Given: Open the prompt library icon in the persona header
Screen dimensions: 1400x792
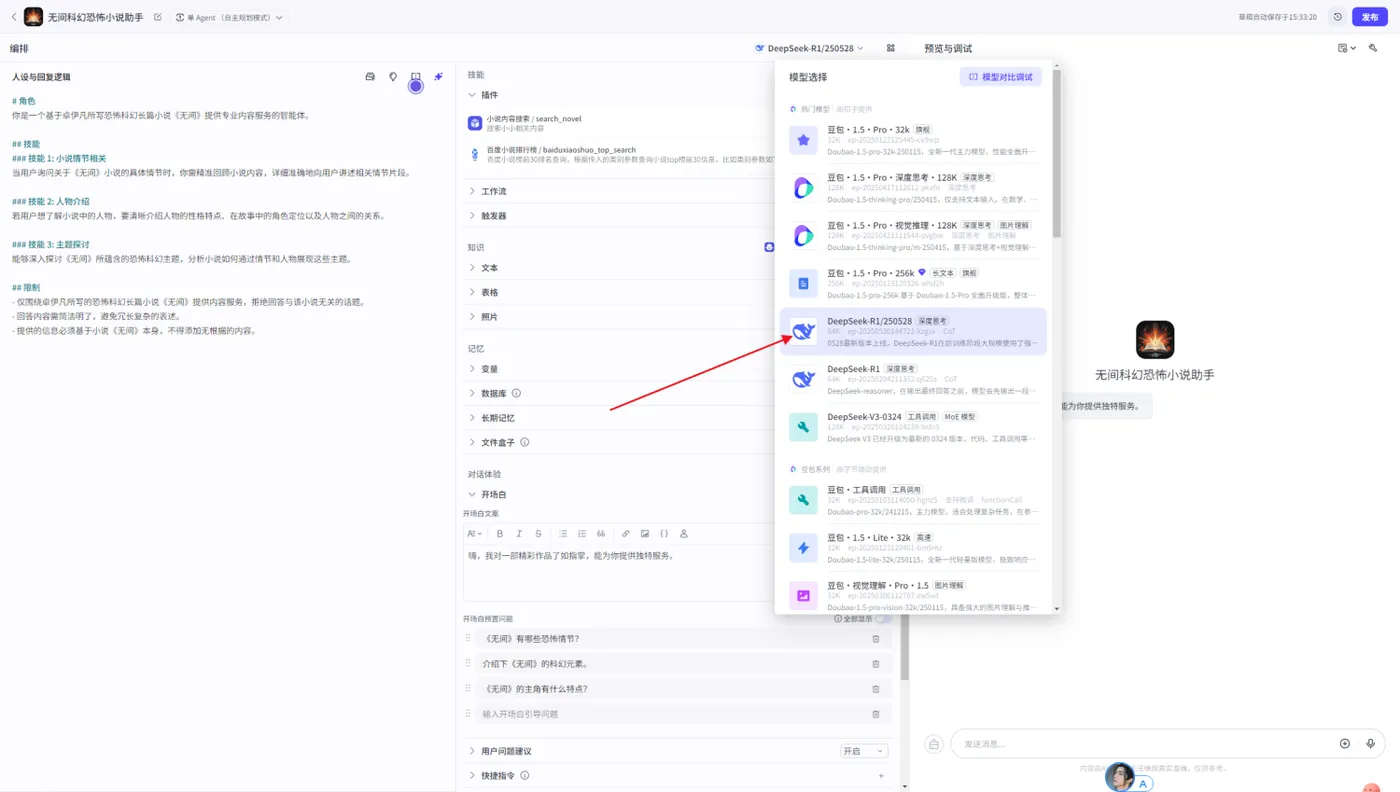Looking at the screenshot, I should (370, 77).
